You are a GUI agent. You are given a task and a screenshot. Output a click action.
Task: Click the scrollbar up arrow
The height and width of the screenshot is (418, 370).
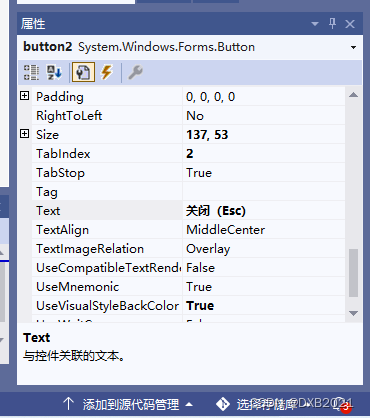tap(353, 95)
